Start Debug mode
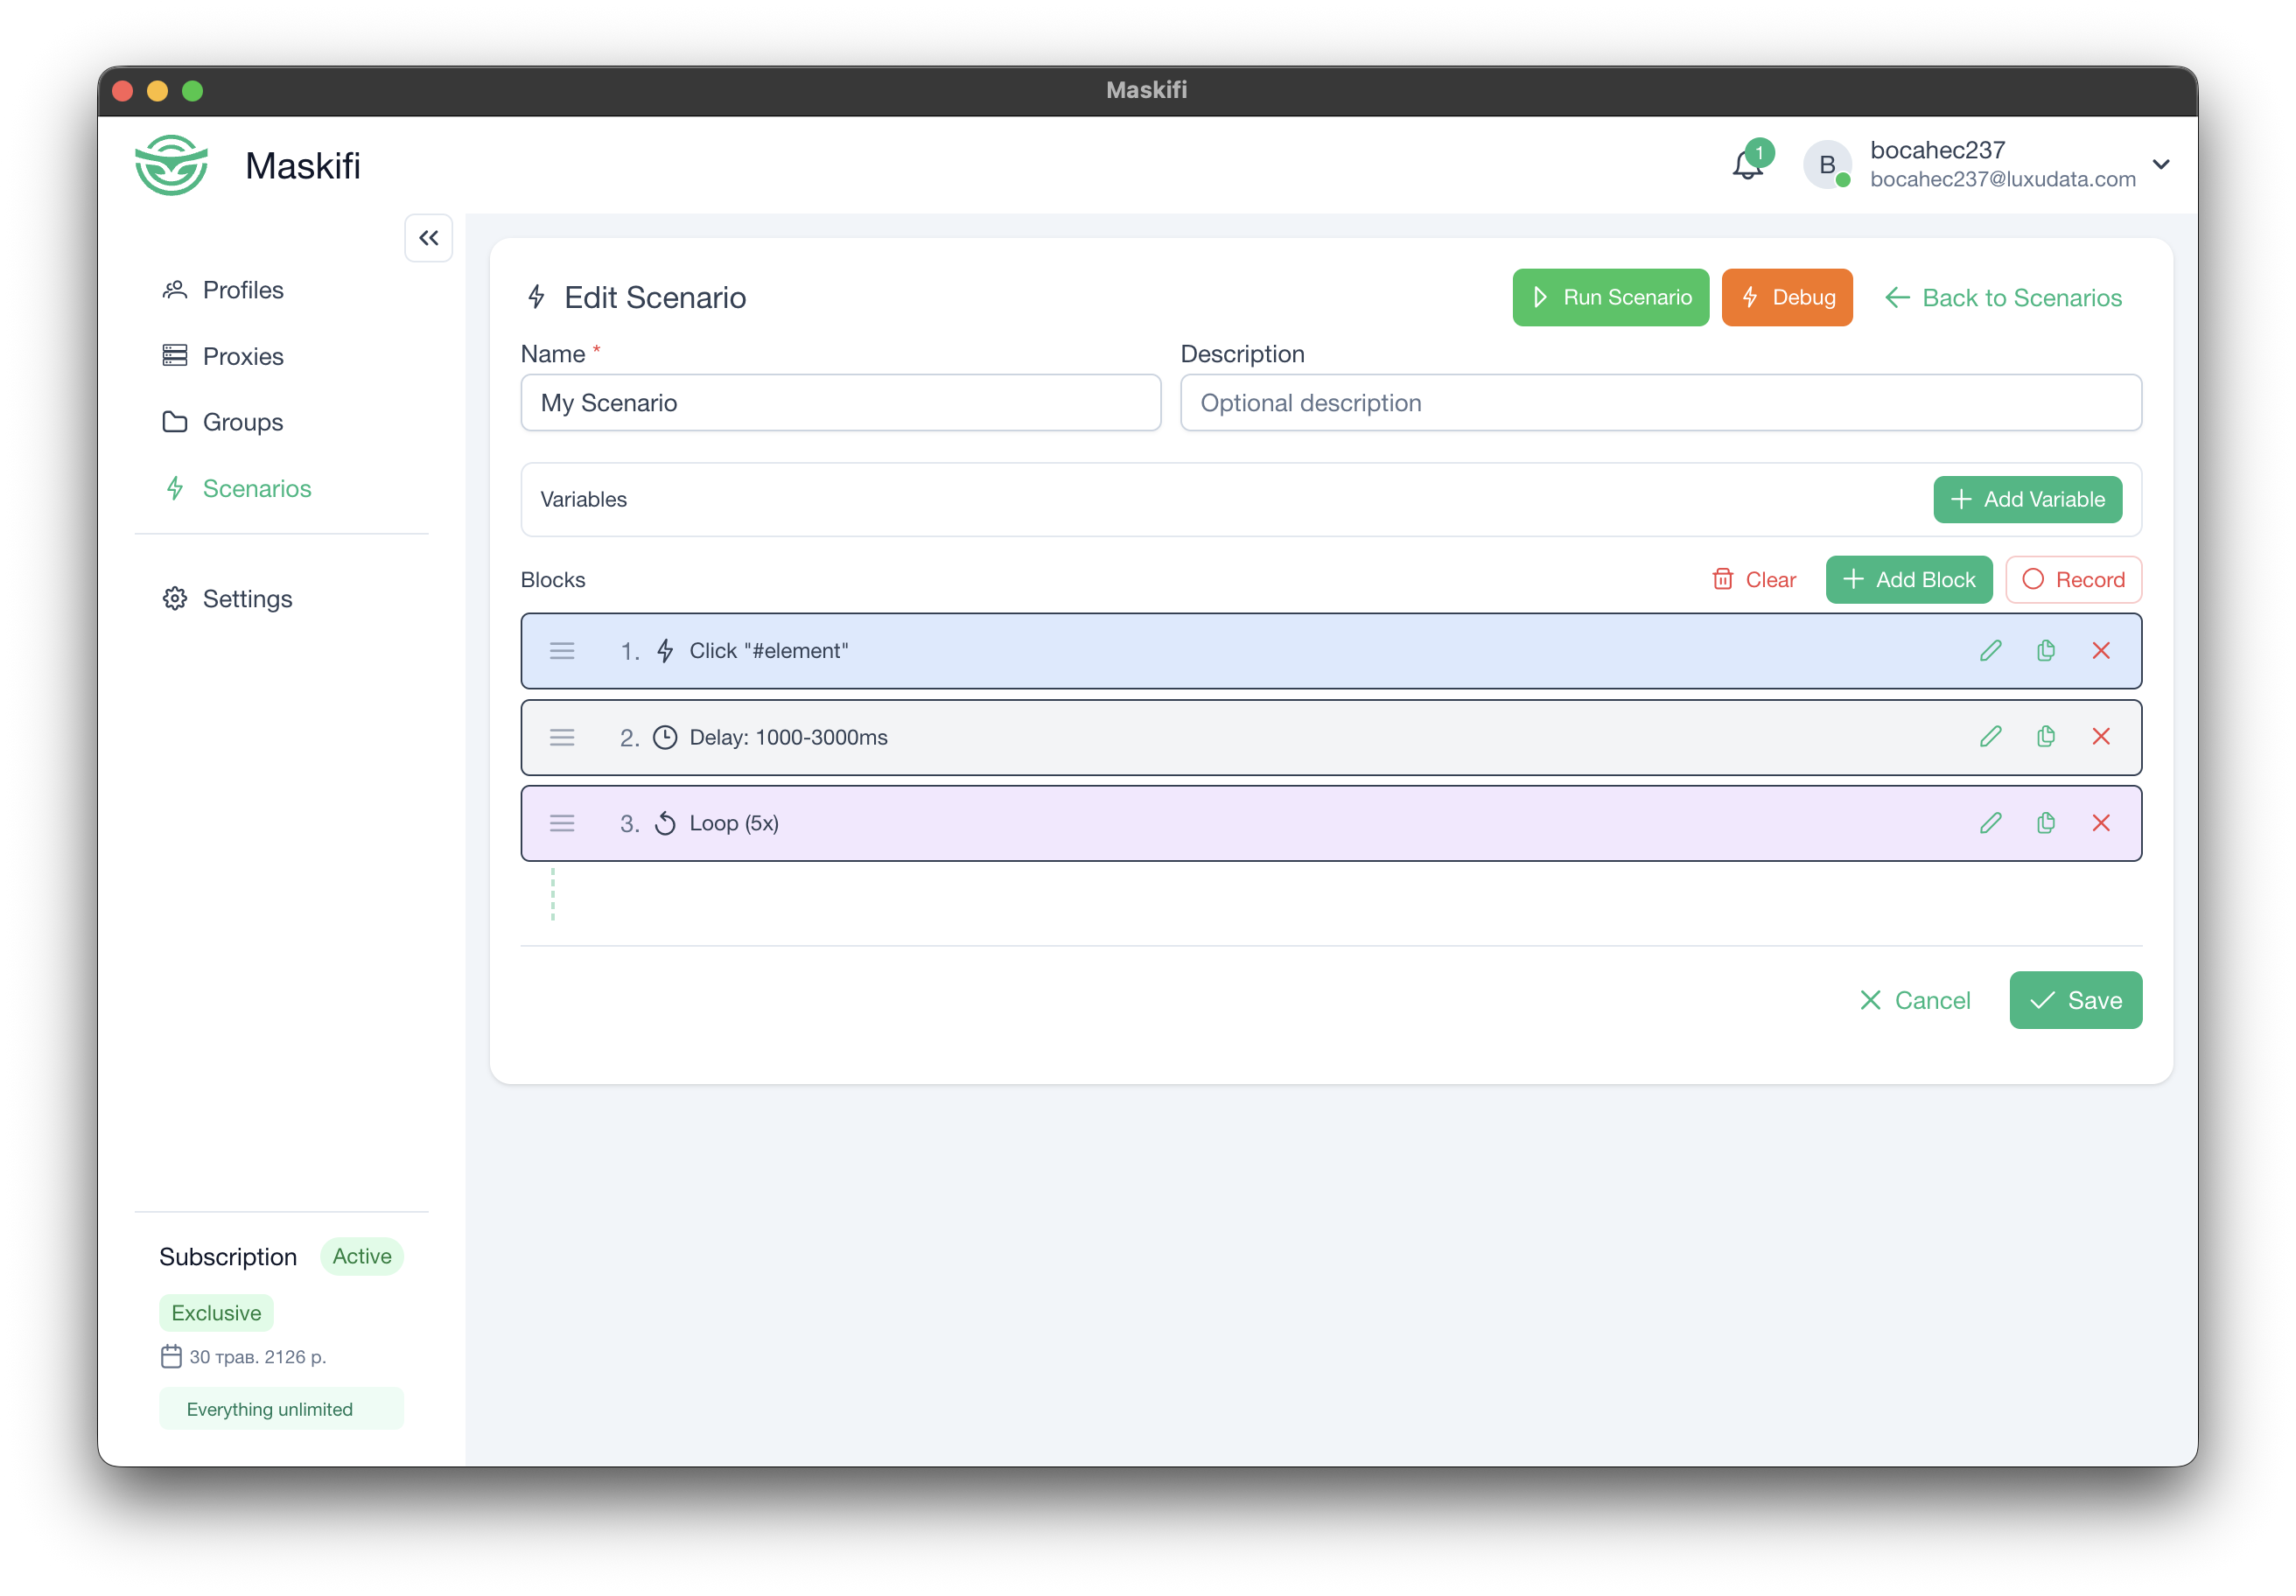This screenshot has width=2296, height=1596. point(1787,297)
